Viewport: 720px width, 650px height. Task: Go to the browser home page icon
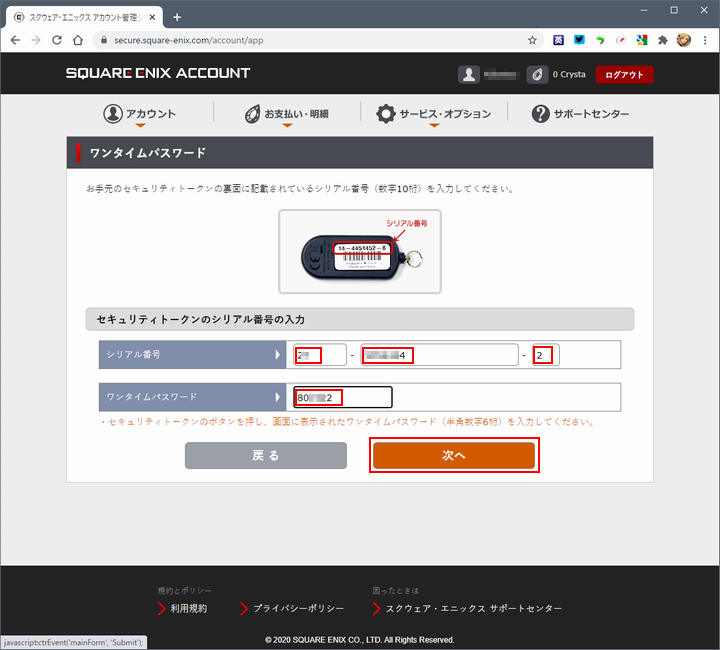click(78, 40)
